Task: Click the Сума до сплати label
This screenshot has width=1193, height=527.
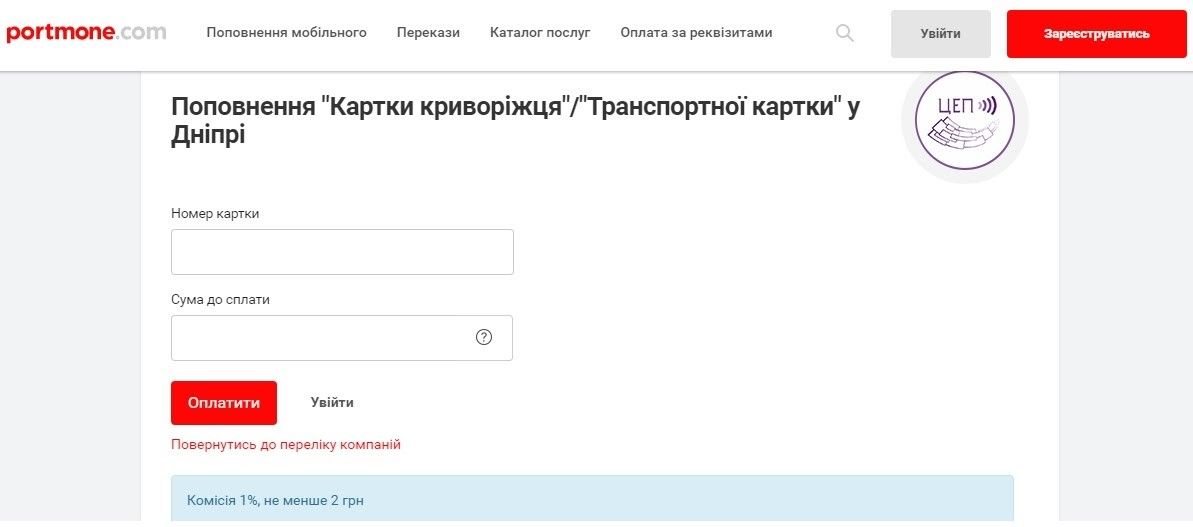Action: [x=221, y=300]
